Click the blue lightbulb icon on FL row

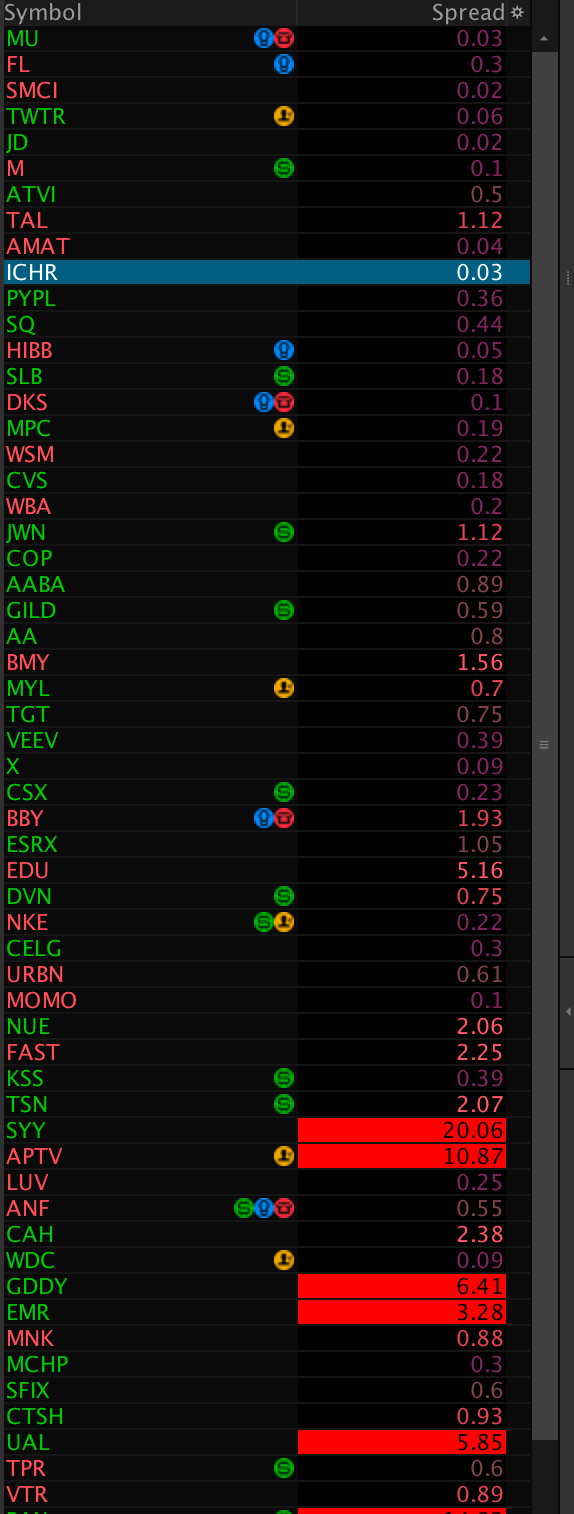pyautogui.click(x=284, y=65)
